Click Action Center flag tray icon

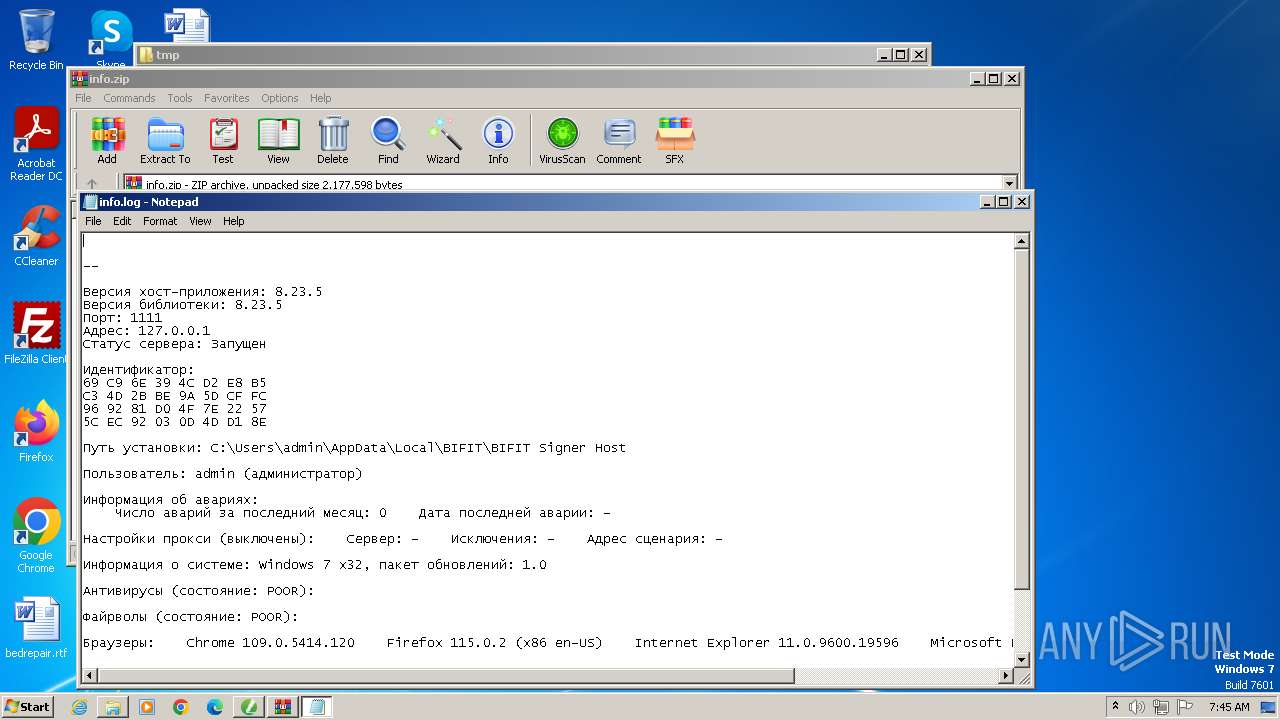pos(1185,707)
